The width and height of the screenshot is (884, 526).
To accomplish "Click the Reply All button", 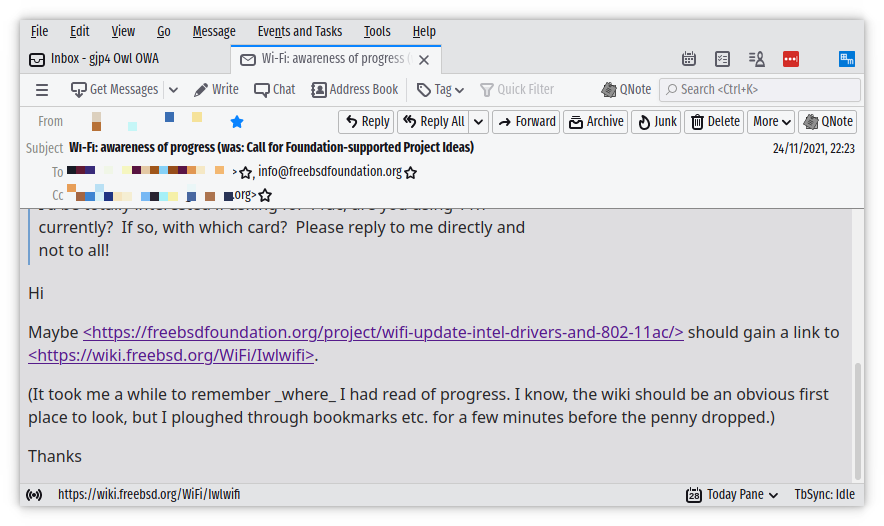I will pos(434,122).
